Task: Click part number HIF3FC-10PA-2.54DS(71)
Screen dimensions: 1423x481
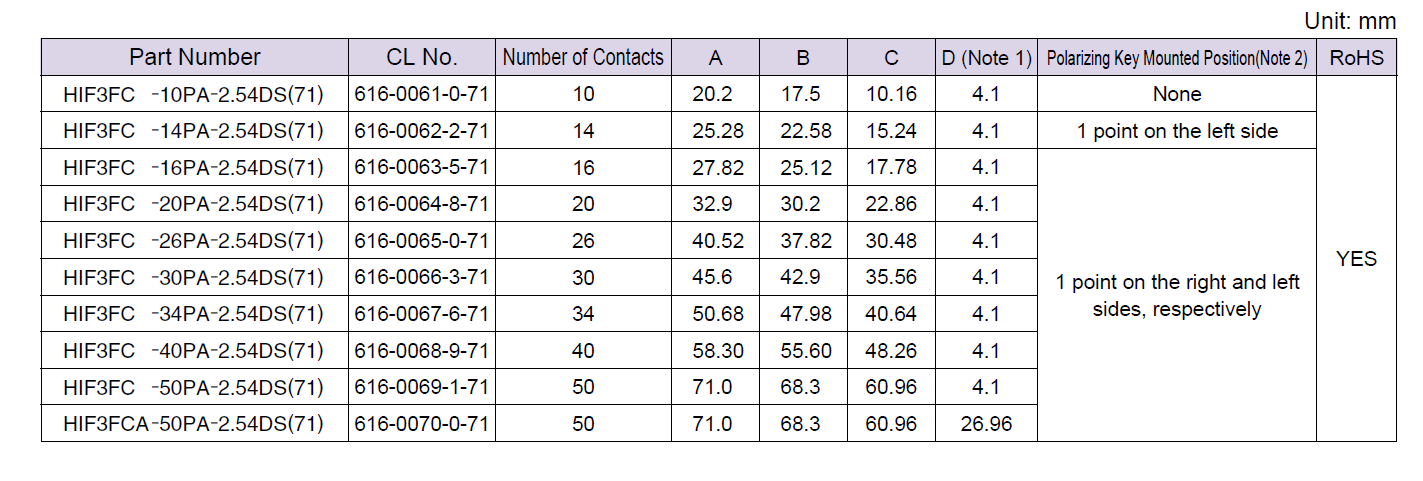Action: coord(193,94)
